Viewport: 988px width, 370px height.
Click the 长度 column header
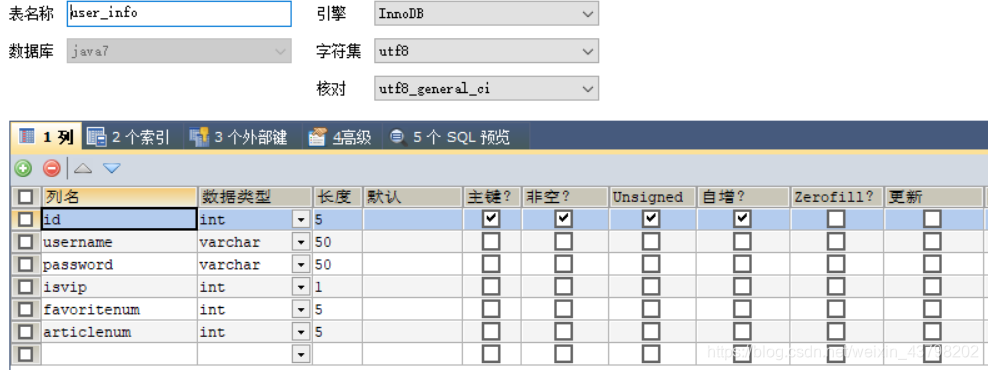(x=338, y=197)
